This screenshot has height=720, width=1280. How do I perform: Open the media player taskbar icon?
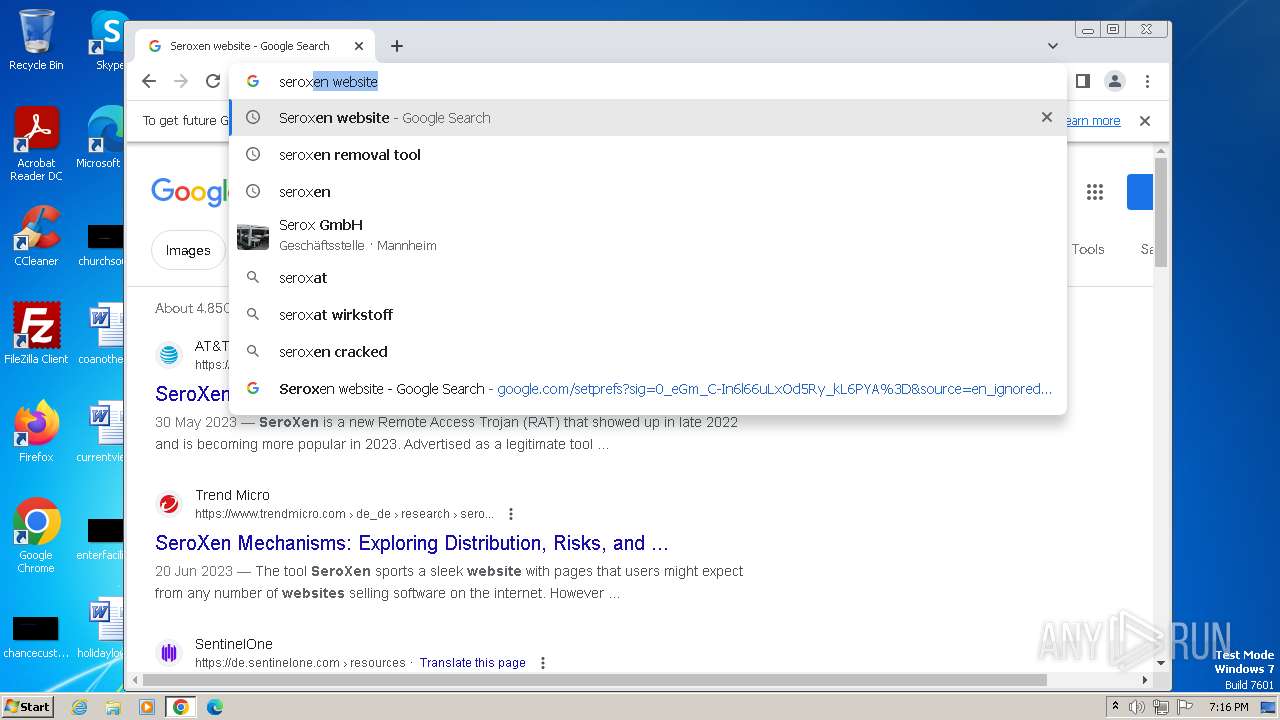coord(147,707)
